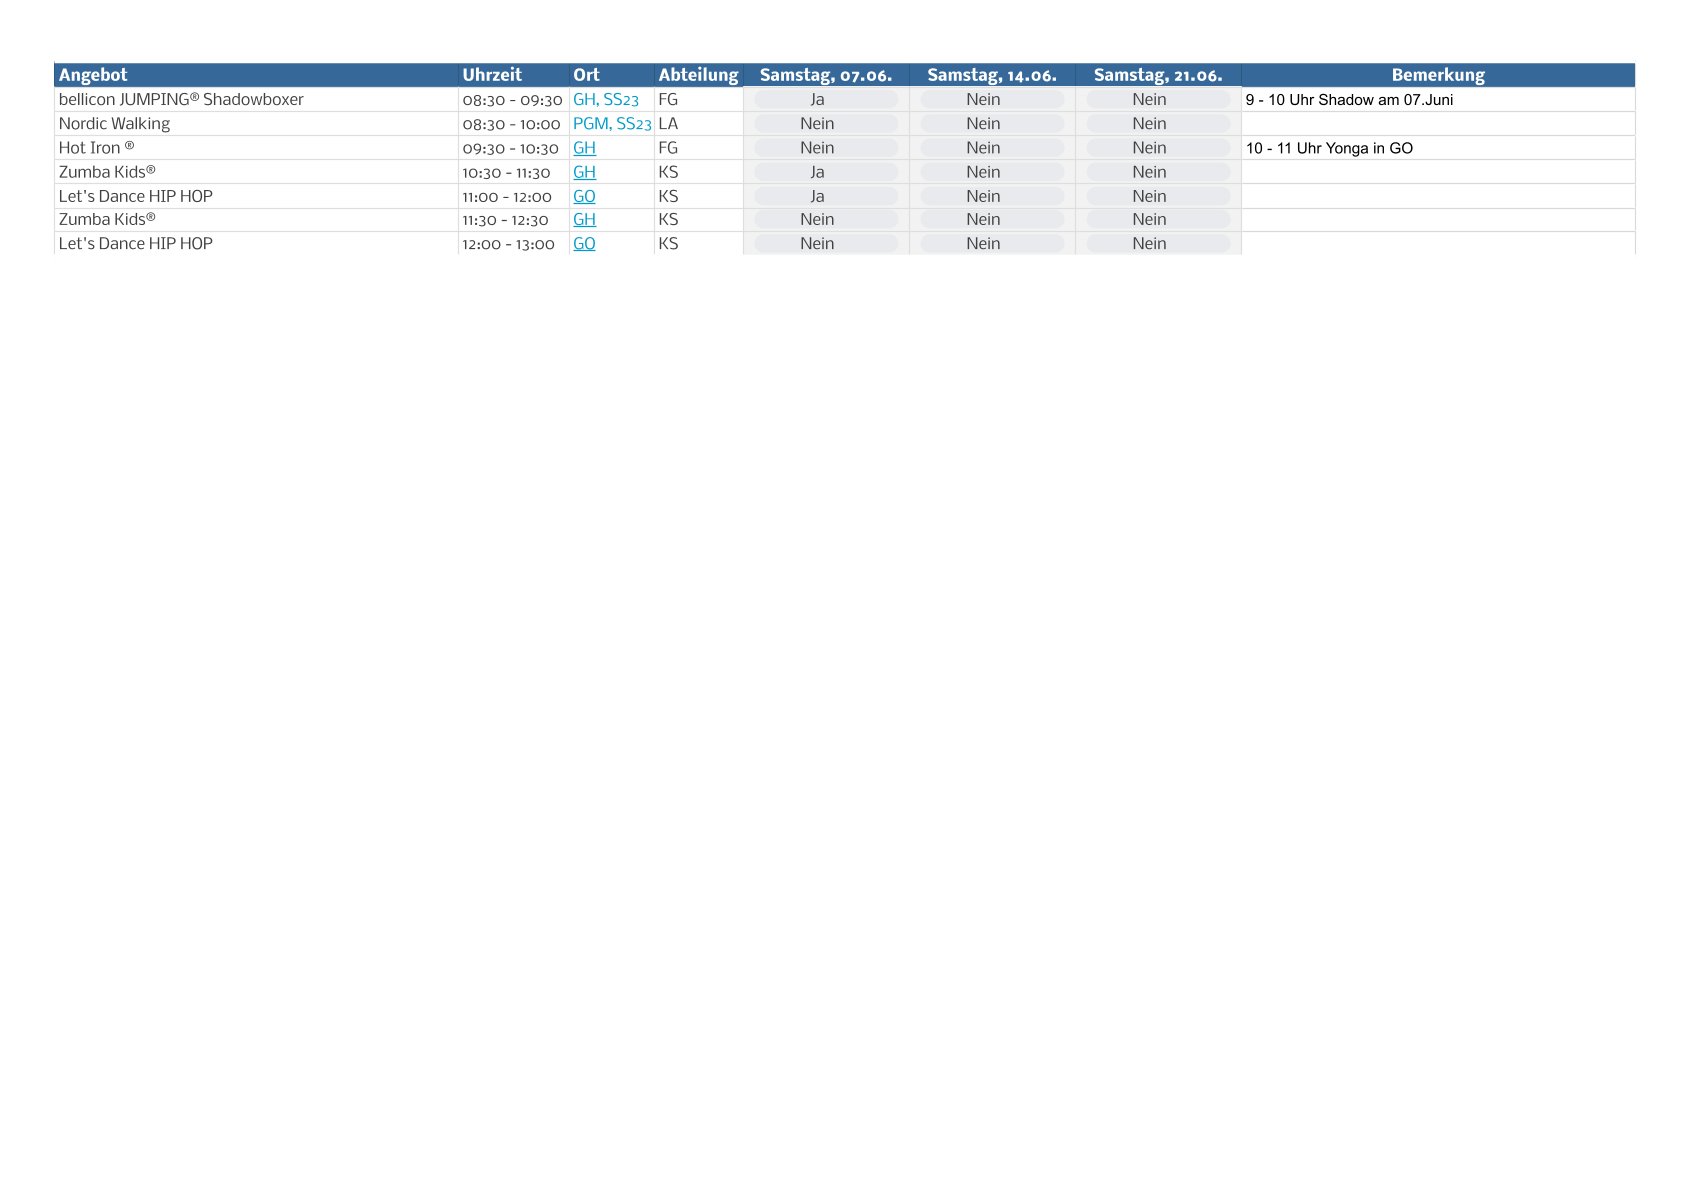The width and height of the screenshot is (1685, 1191).
Task: Select the Samstag, 14.06. header
Action: tap(992, 75)
